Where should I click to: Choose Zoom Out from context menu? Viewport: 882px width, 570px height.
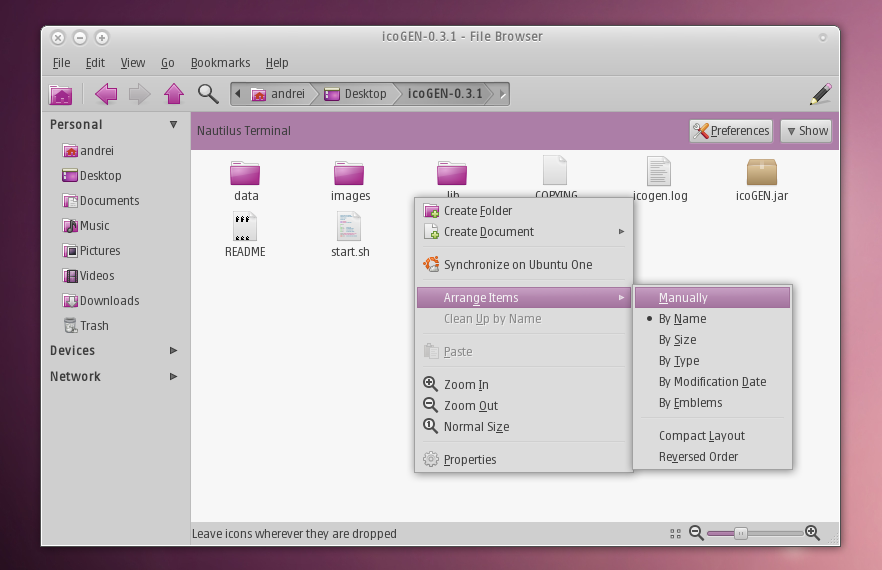[x=524, y=406]
